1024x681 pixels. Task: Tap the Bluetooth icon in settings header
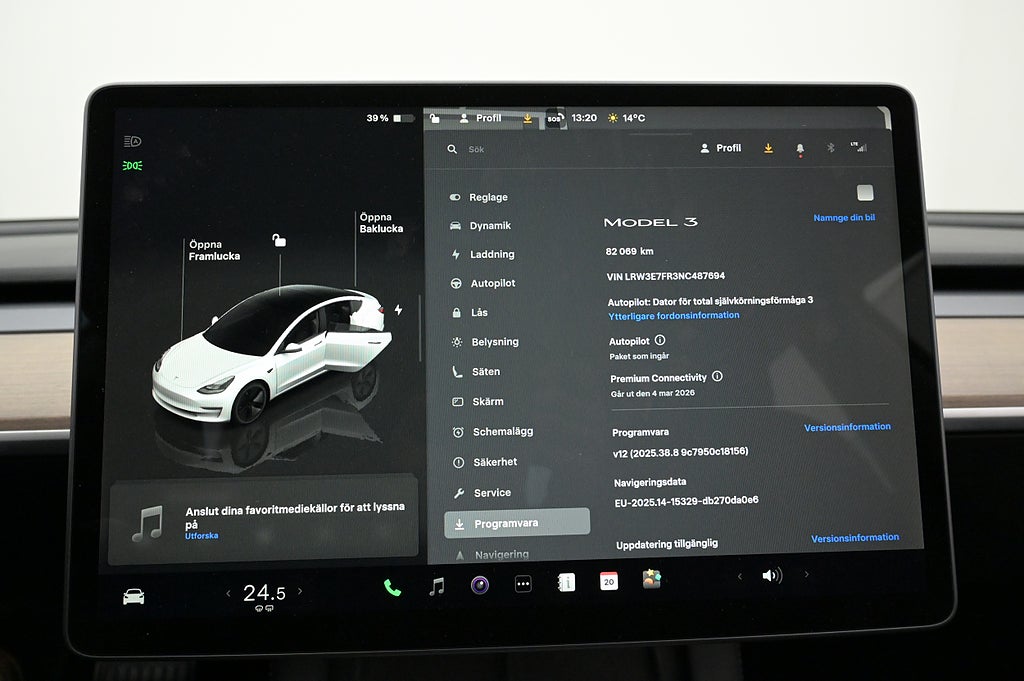click(x=830, y=148)
